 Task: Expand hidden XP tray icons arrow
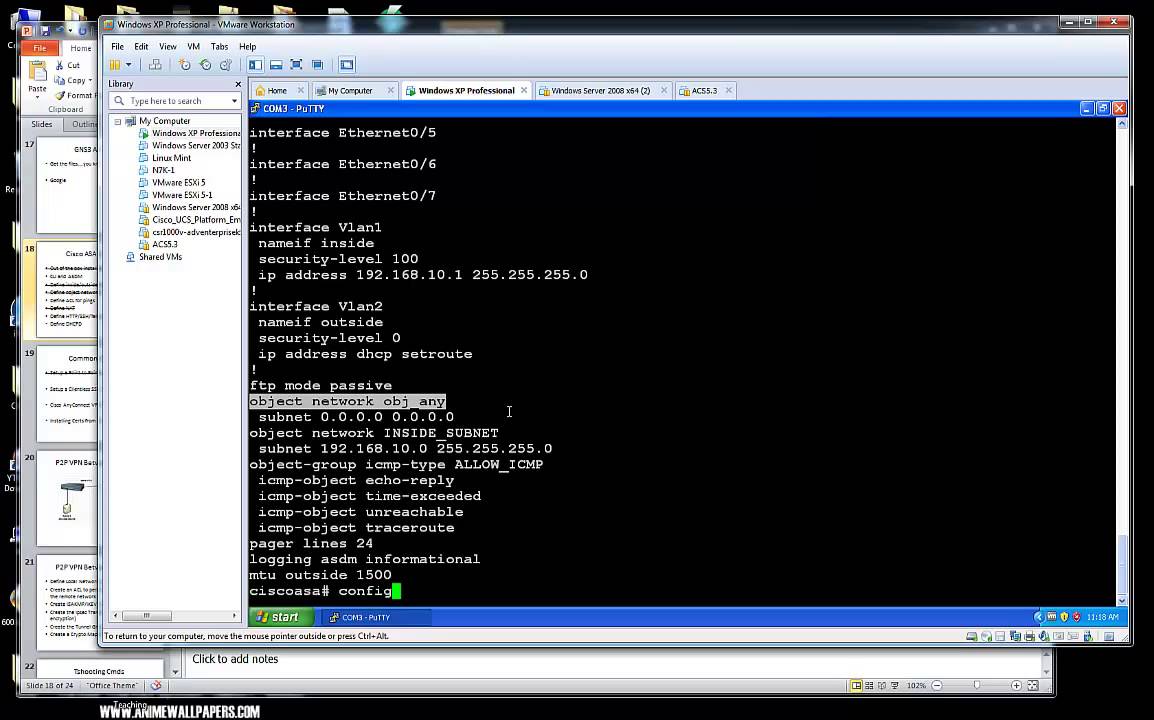[x=1038, y=617]
